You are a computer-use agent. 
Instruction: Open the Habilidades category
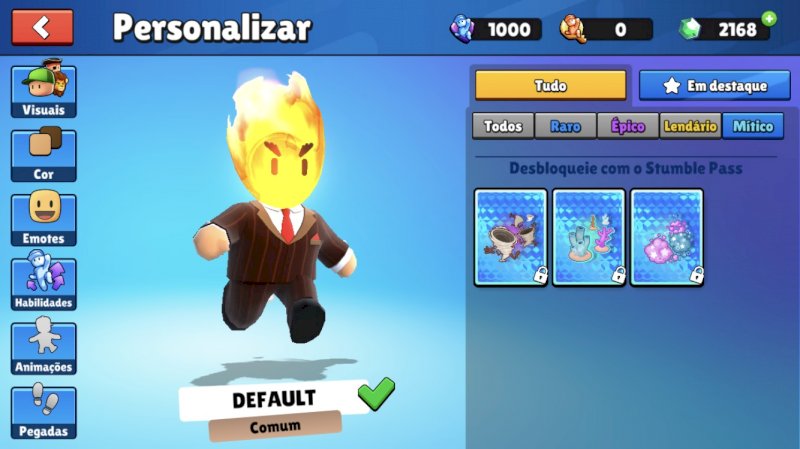coord(43,281)
